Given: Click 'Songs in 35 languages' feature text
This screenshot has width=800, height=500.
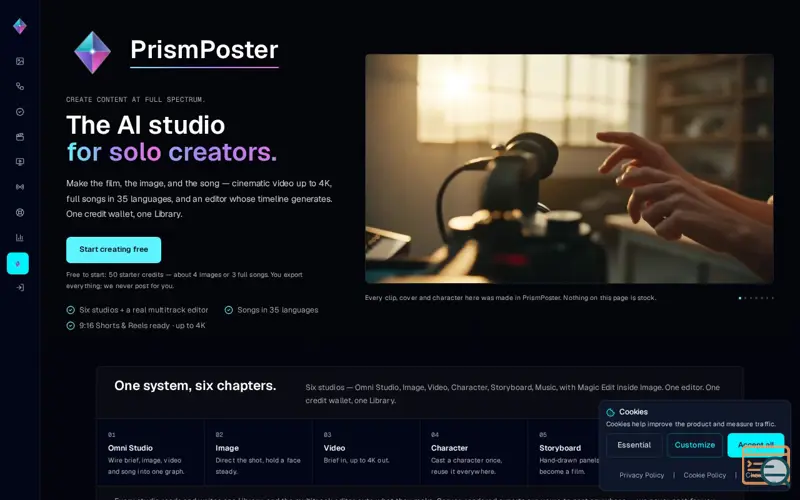Looking at the screenshot, I should coord(278,310).
